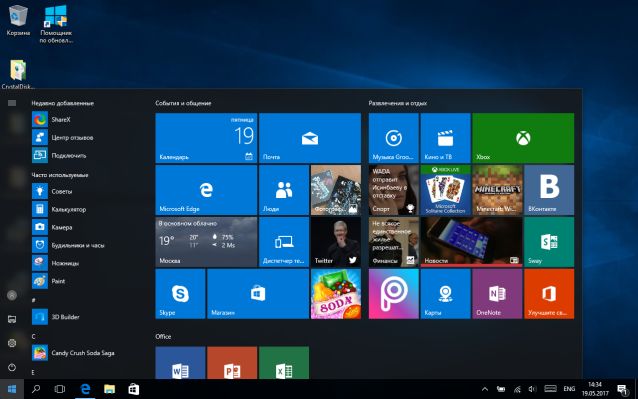Show hidden tray icons chevron
Image resolution: width=638 pixels, height=399 pixels.
point(485,389)
